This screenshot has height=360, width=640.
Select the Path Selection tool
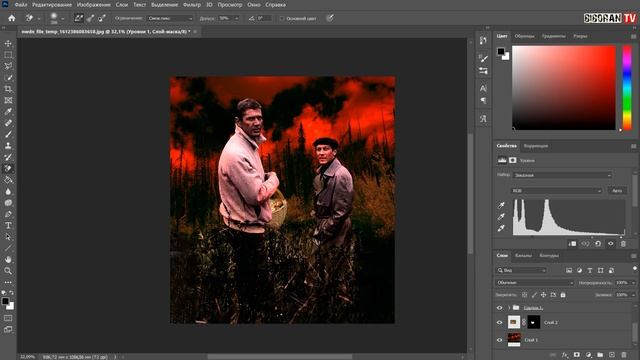pos(8,237)
